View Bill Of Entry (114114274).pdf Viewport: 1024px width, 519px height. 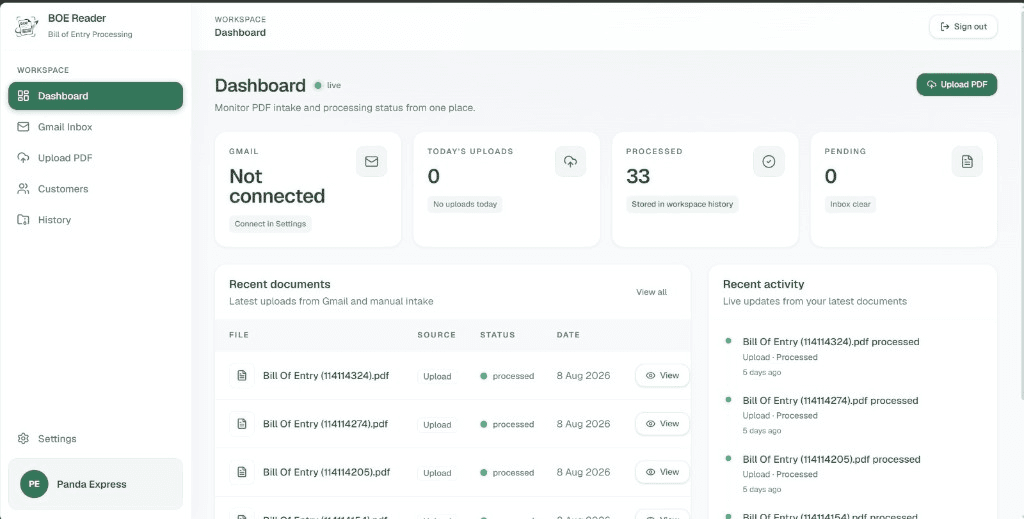click(x=662, y=424)
